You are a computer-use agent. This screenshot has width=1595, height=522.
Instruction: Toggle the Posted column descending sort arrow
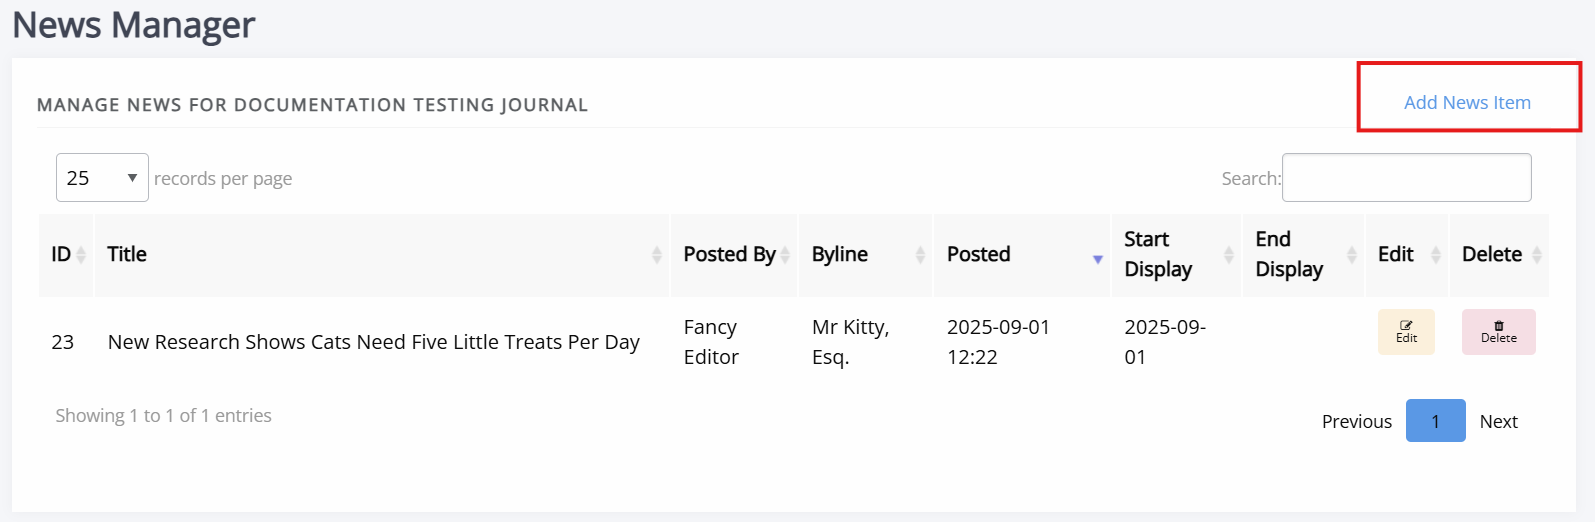tap(1097, 259)
